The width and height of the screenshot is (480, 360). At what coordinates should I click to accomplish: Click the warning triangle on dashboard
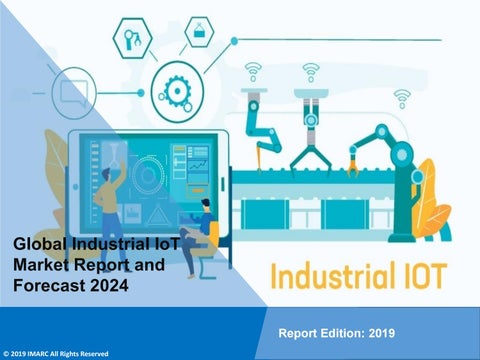click(x=159, y=215)
